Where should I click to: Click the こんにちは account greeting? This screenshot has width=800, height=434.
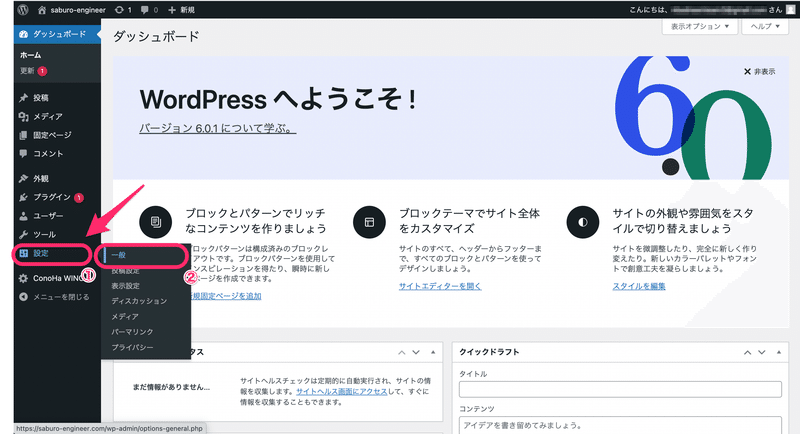coord(706,10)
